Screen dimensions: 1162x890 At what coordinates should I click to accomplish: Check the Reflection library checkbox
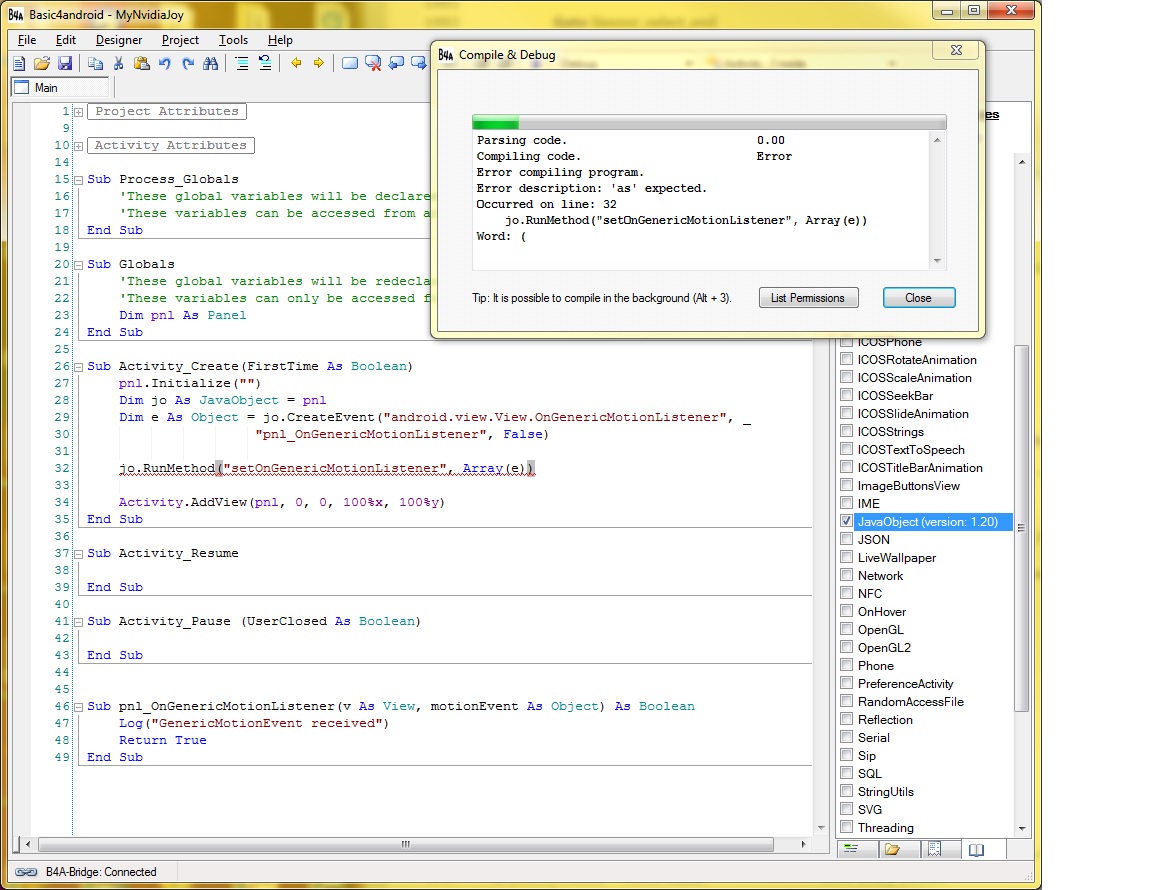(x=847, y=720)
